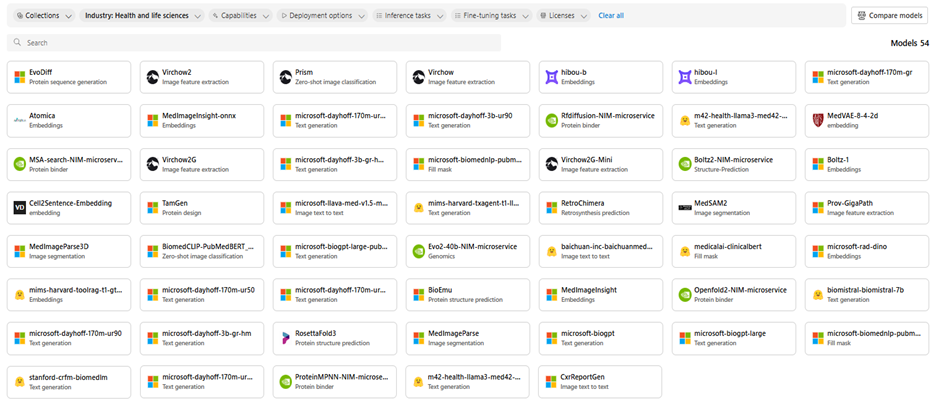
Task: Click the mims-harvard-toolrag model name
Action: (x=76, y=290)
